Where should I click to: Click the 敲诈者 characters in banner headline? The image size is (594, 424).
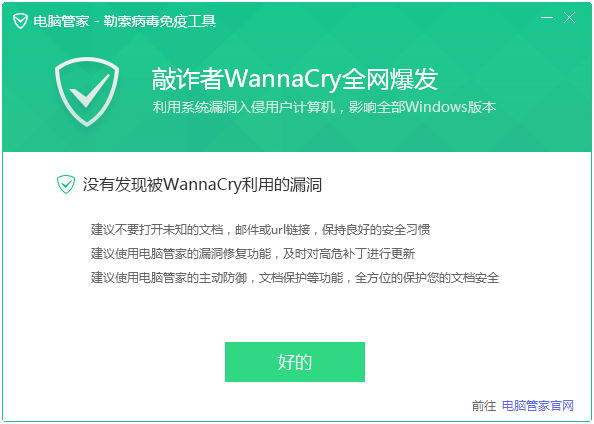click(x=187, y=79)
